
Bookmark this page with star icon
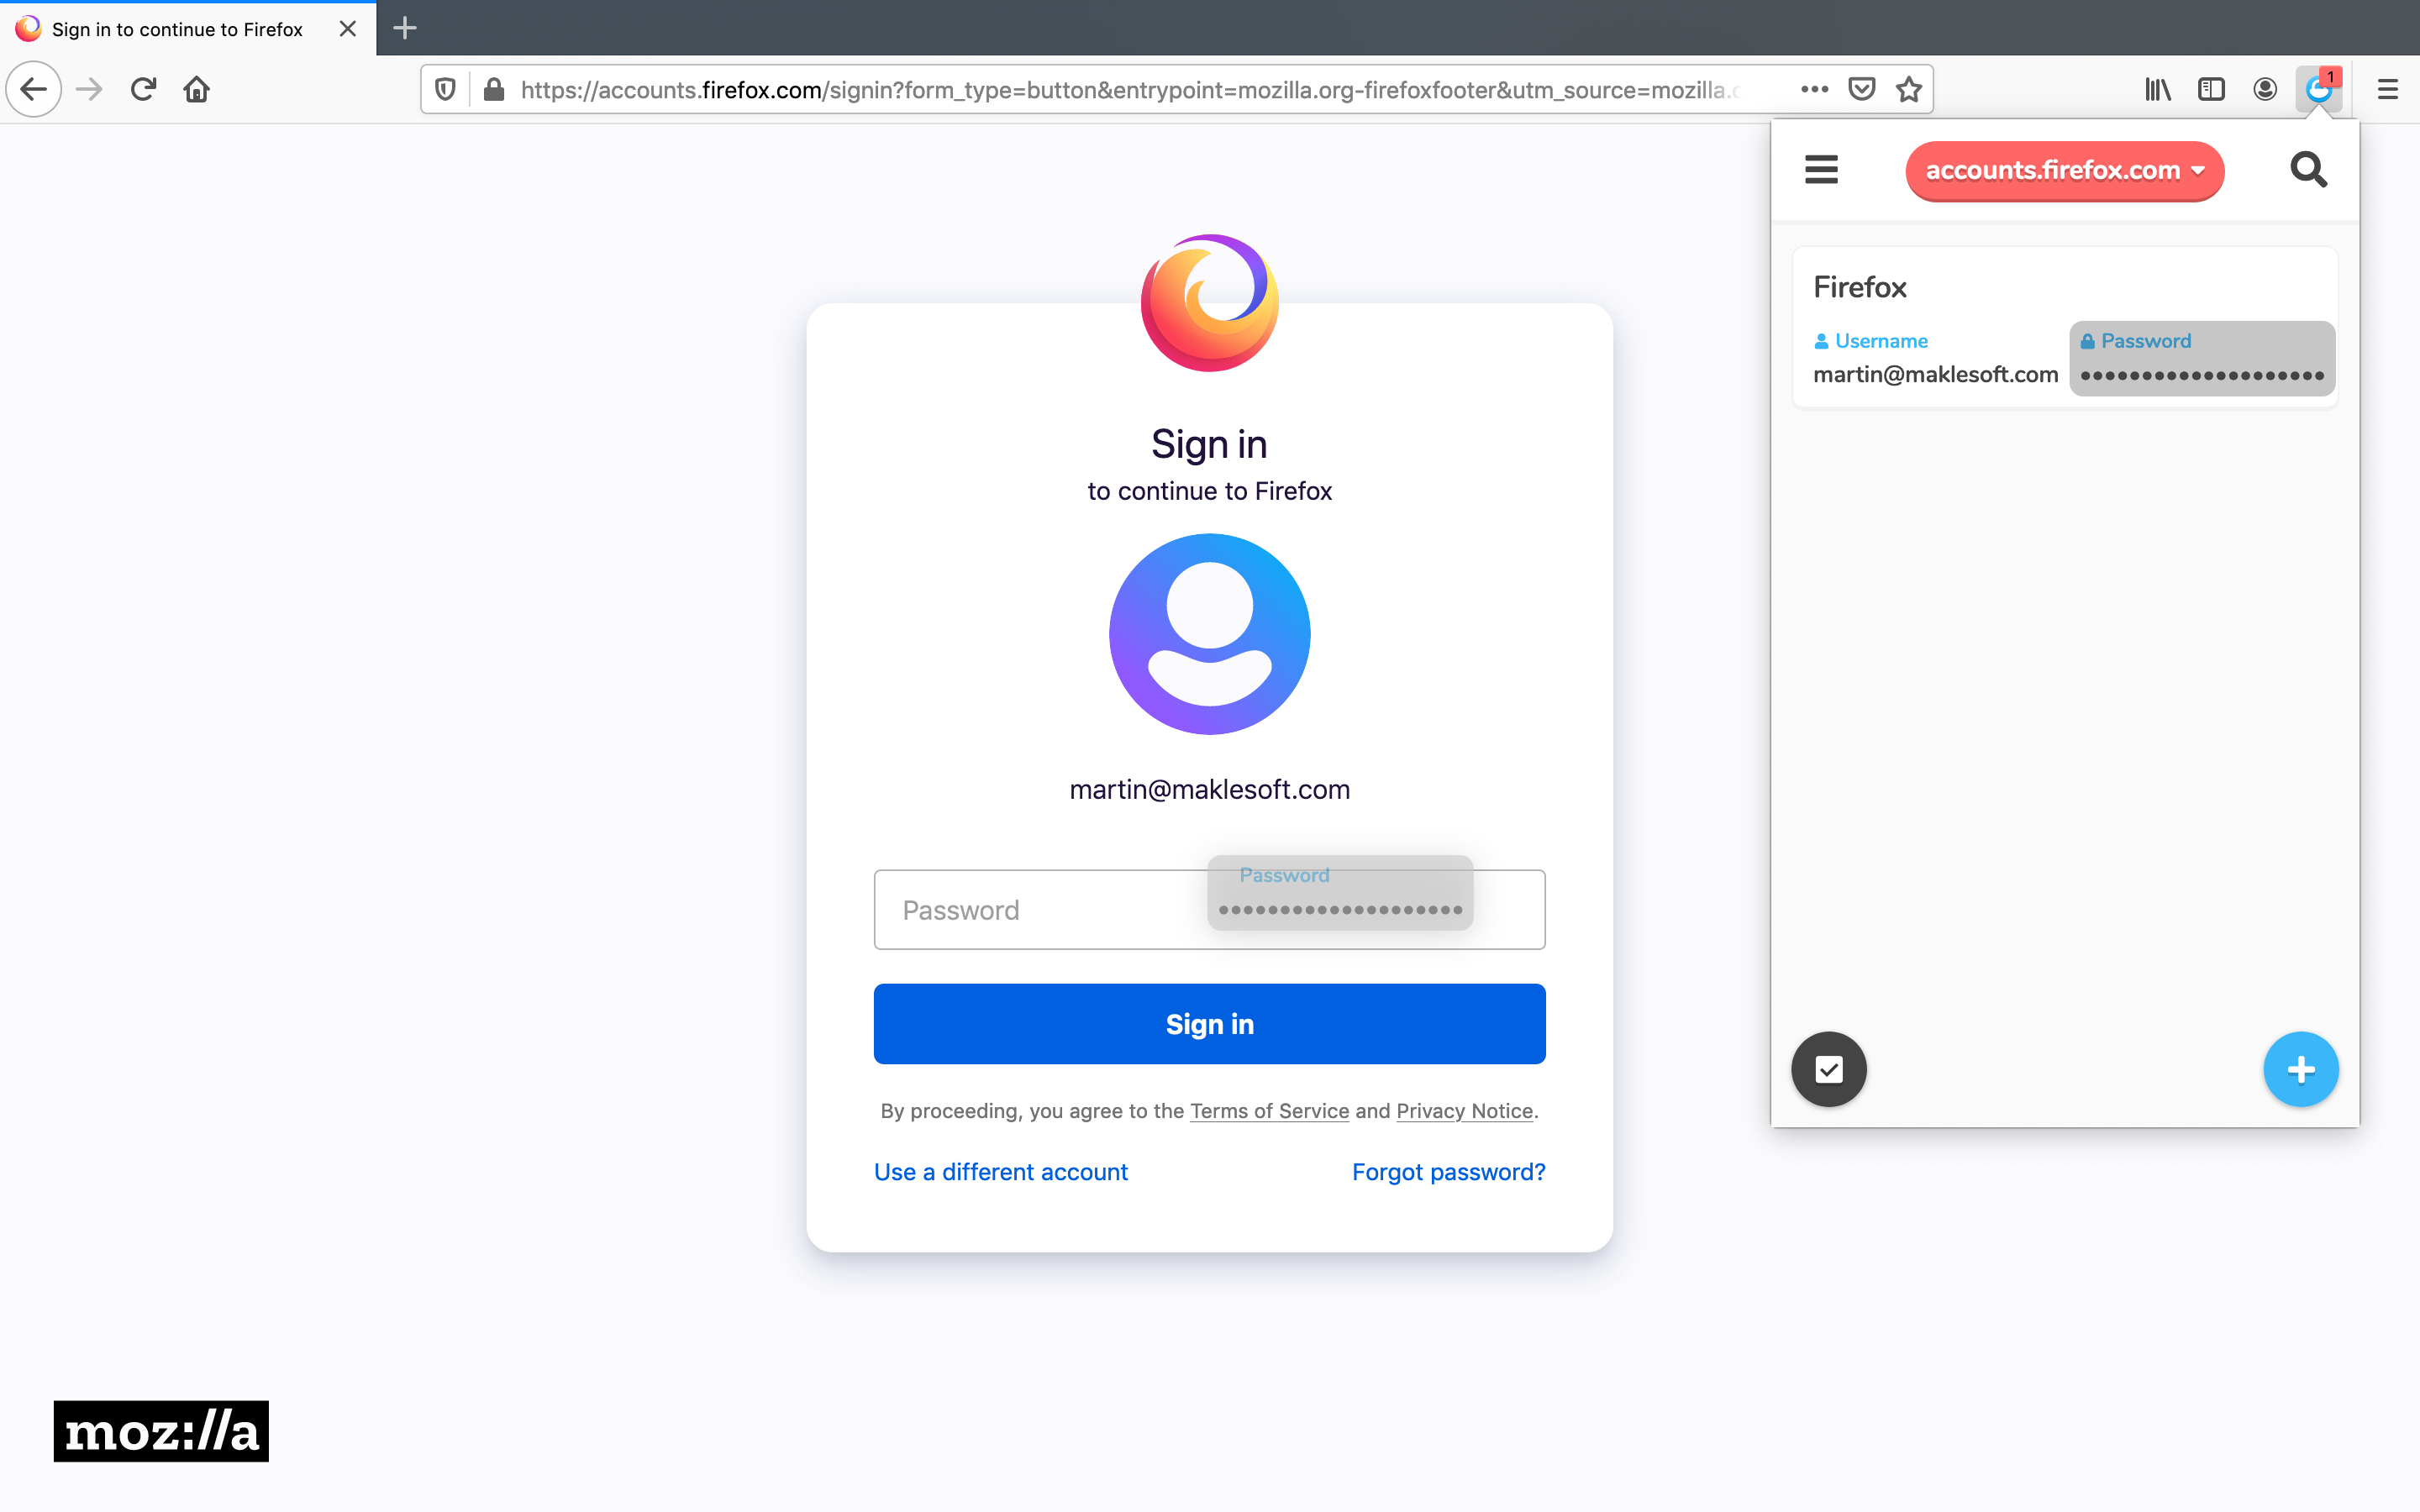(1909, 90)
